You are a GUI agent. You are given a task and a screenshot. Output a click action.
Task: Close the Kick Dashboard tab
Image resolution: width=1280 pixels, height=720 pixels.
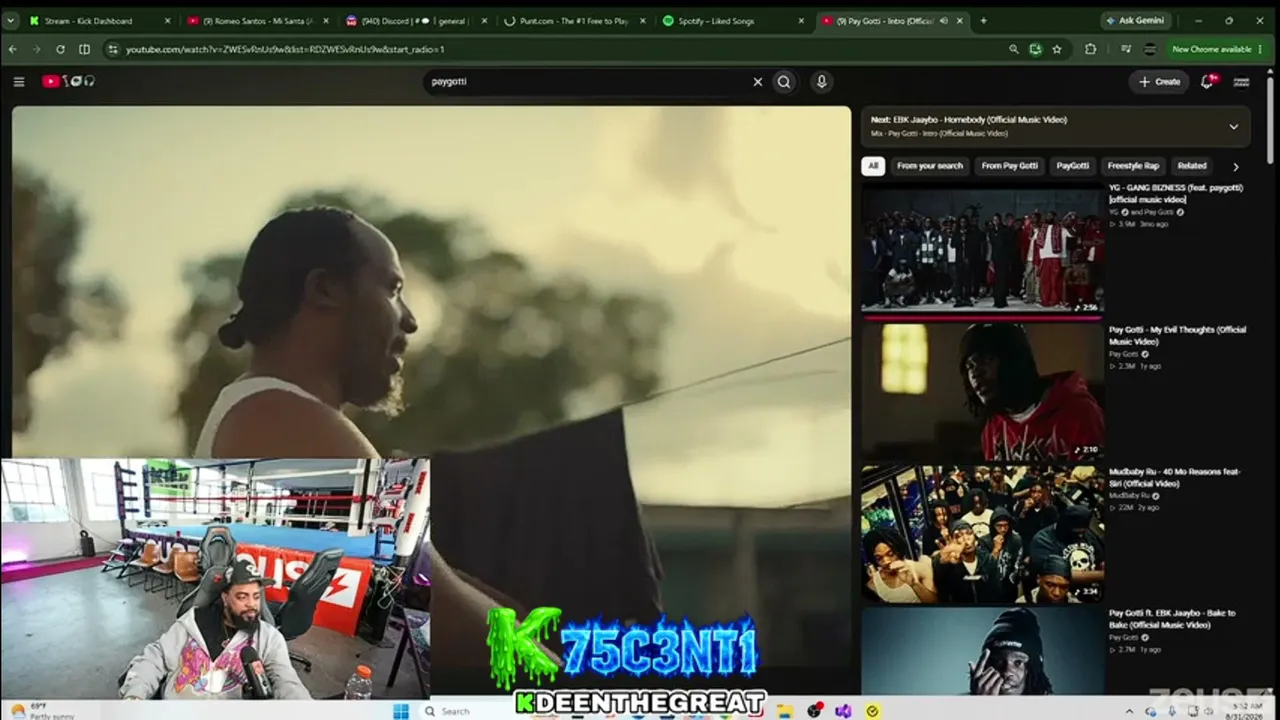point(167,21)
